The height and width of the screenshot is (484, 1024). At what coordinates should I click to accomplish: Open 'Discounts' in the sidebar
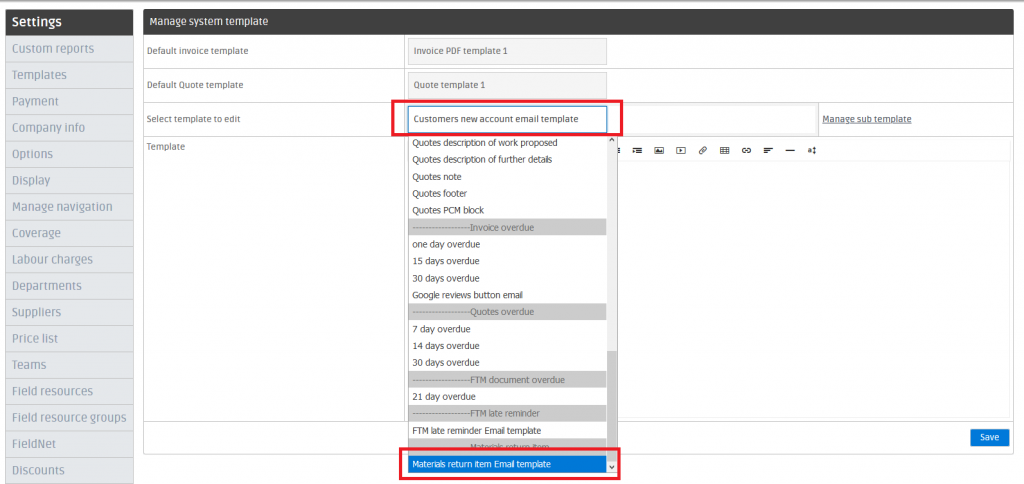tap(69, 470)
